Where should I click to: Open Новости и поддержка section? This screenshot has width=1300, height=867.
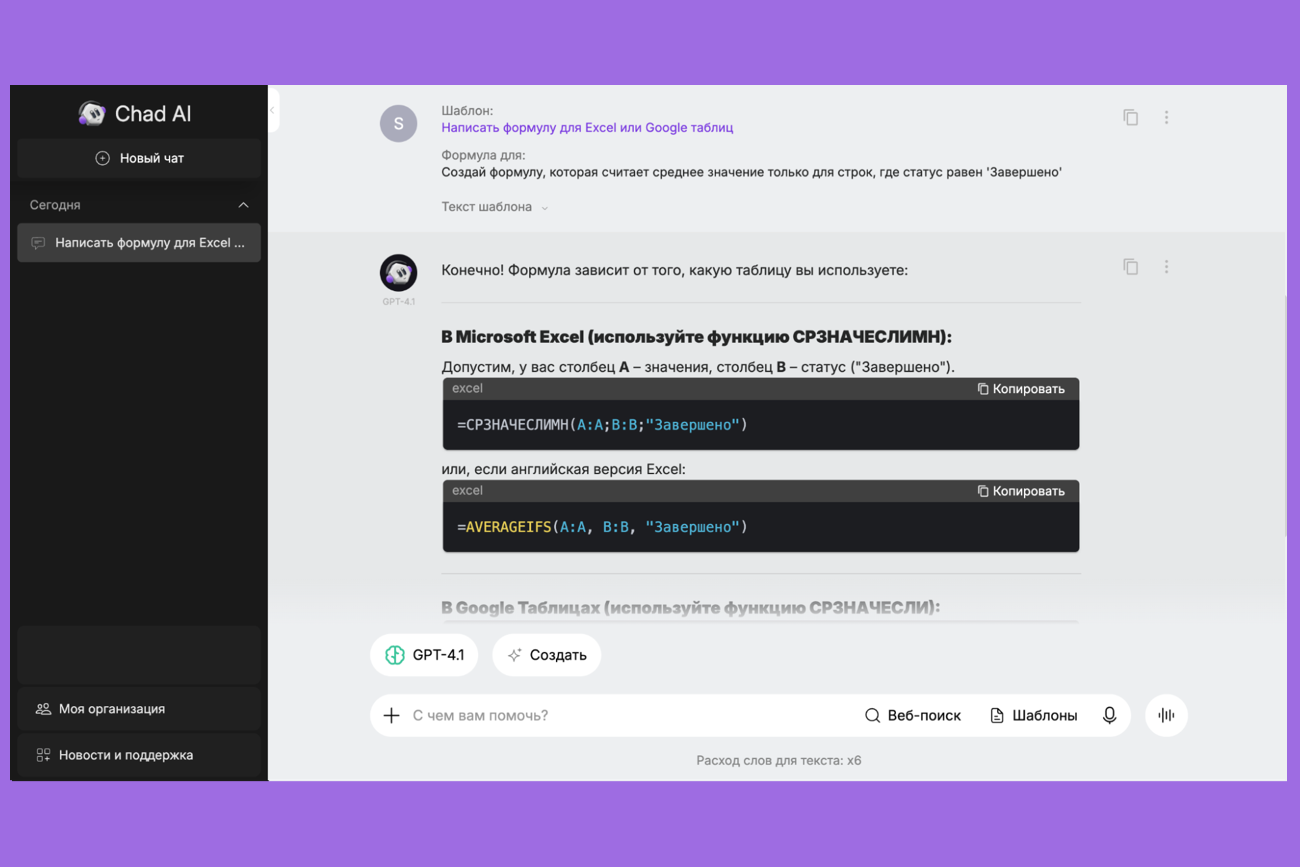tap(139, 755)
